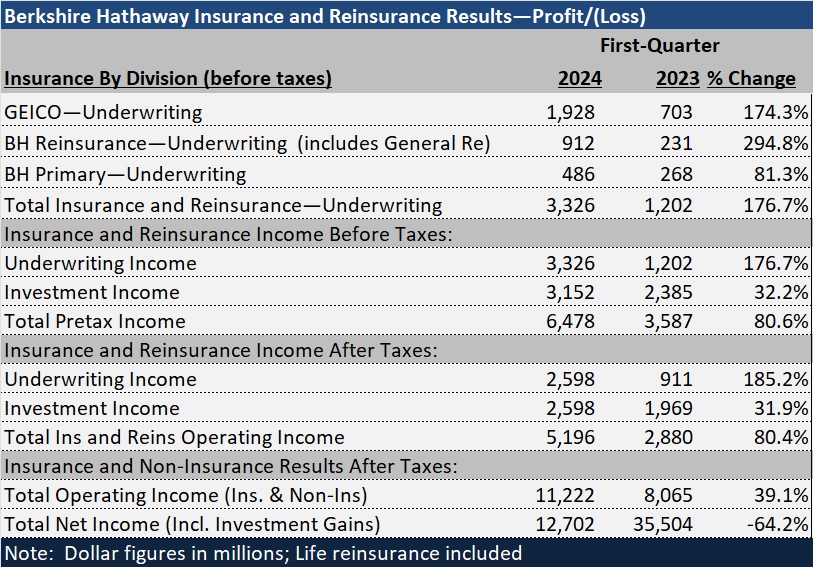Select the BH Primary—Underwriting row label
This screenshot has width=813, height=567.
coord(125,174)
